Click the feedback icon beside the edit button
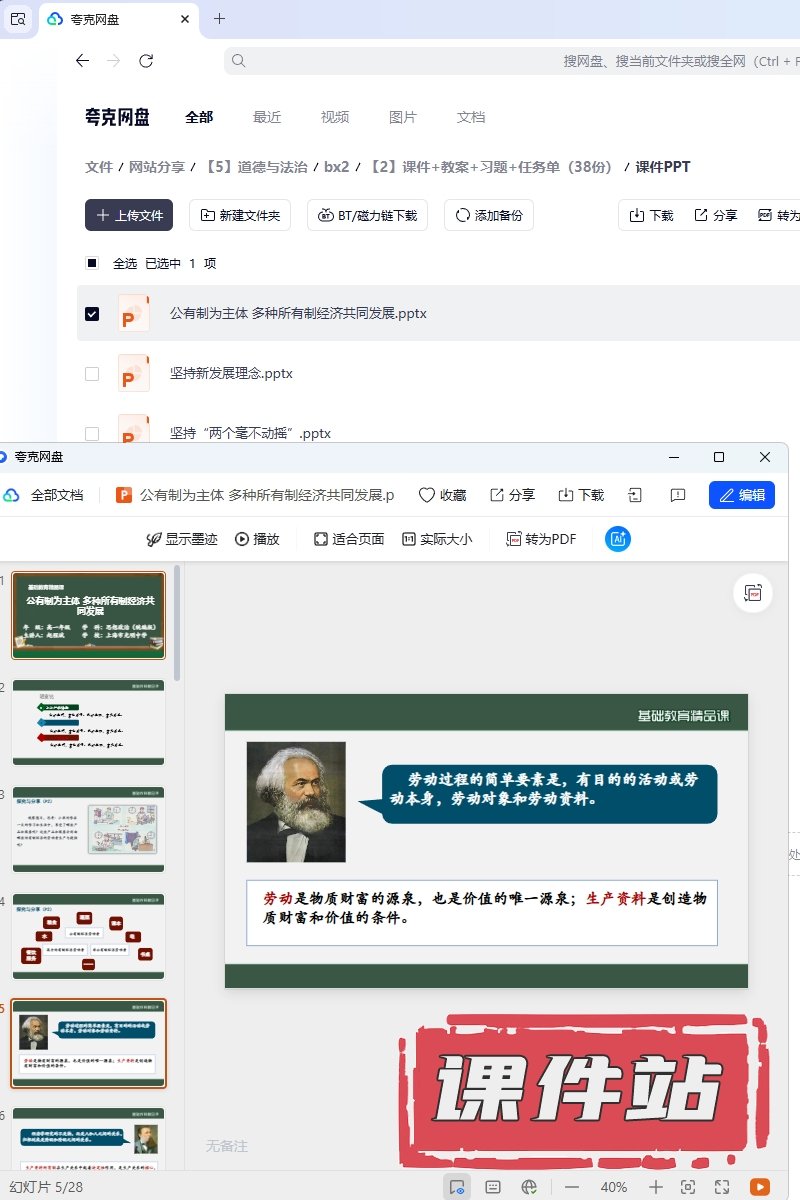Viewport: 800px width, 1200px height. [677, 495]
